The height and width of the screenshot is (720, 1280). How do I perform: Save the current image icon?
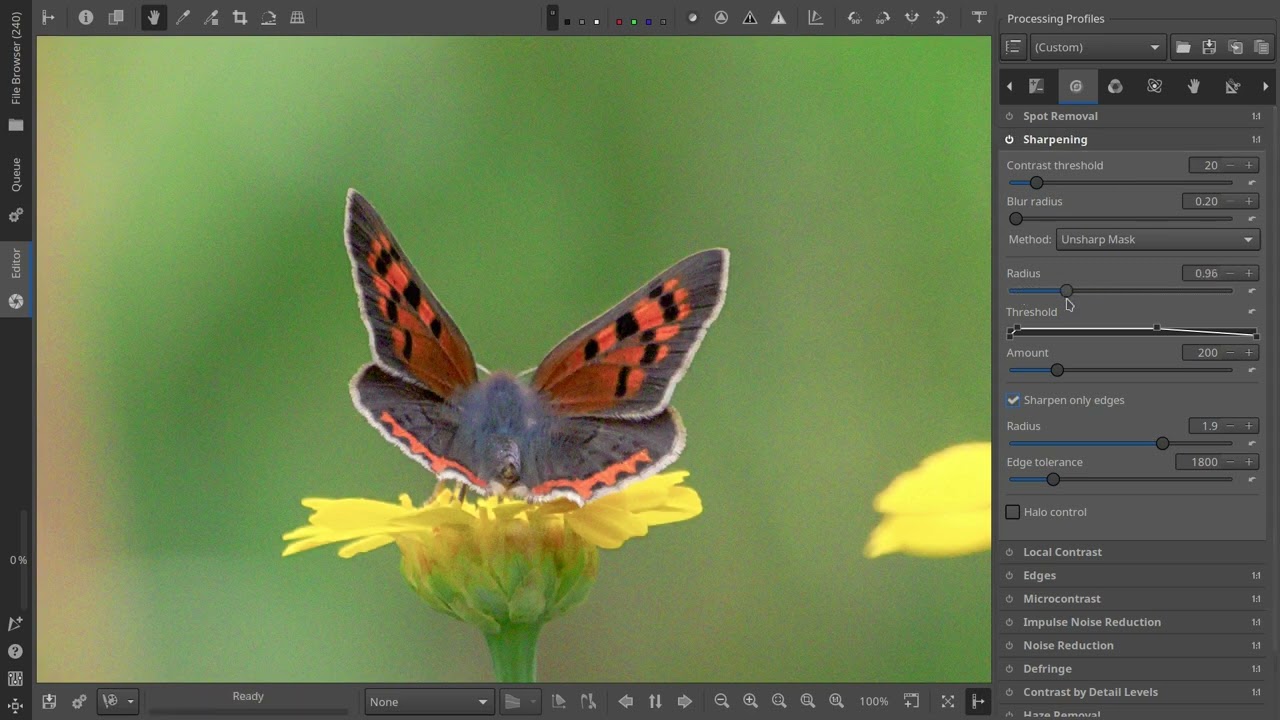pyautogui.click(x=49, y=701)
